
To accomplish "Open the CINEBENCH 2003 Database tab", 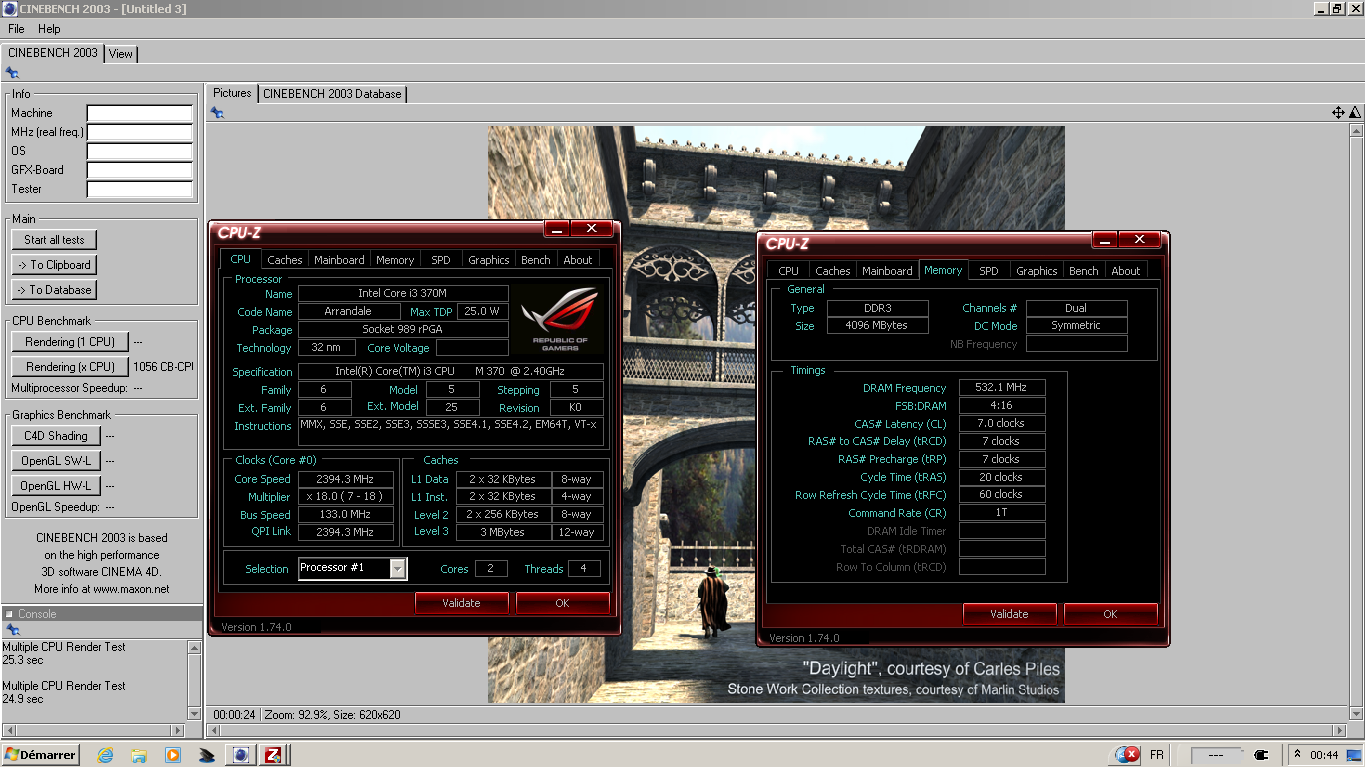I will pos(332,94).
